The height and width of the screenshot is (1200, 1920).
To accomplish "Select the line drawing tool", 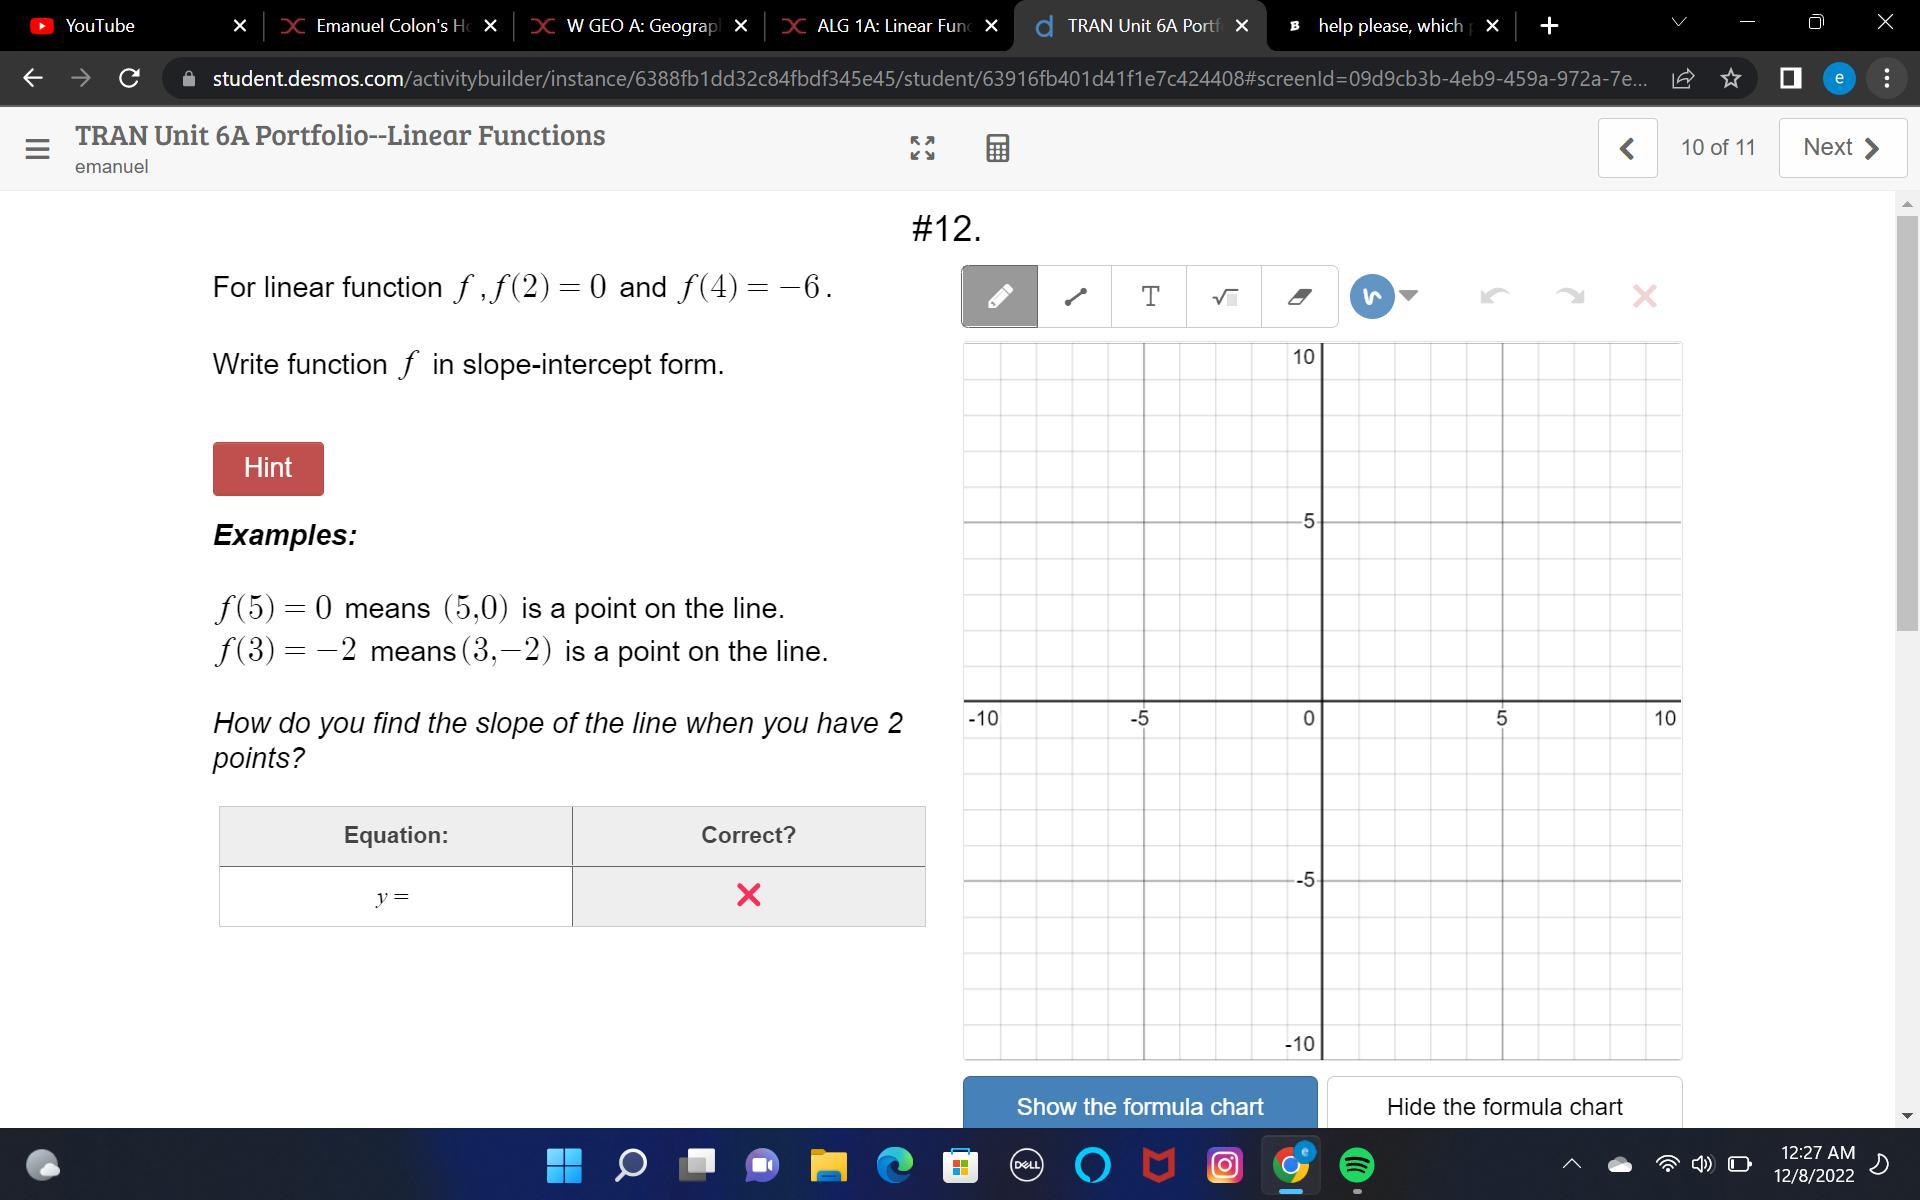I will click(1075, 296).
